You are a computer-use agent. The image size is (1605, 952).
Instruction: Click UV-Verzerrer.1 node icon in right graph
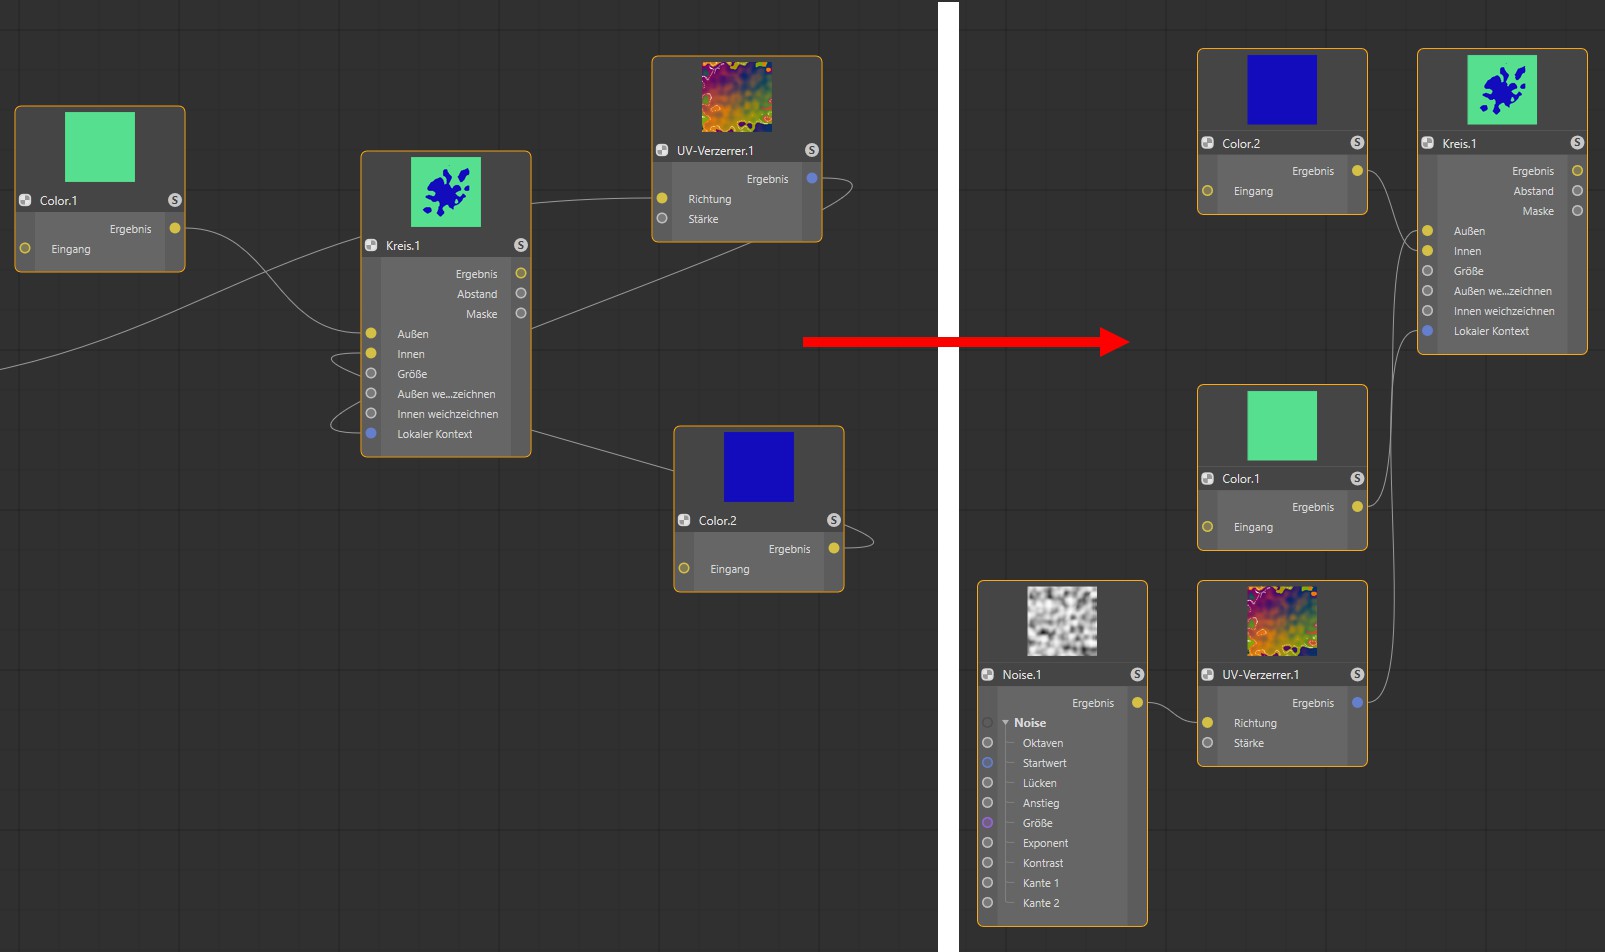tap(1208, 674)
